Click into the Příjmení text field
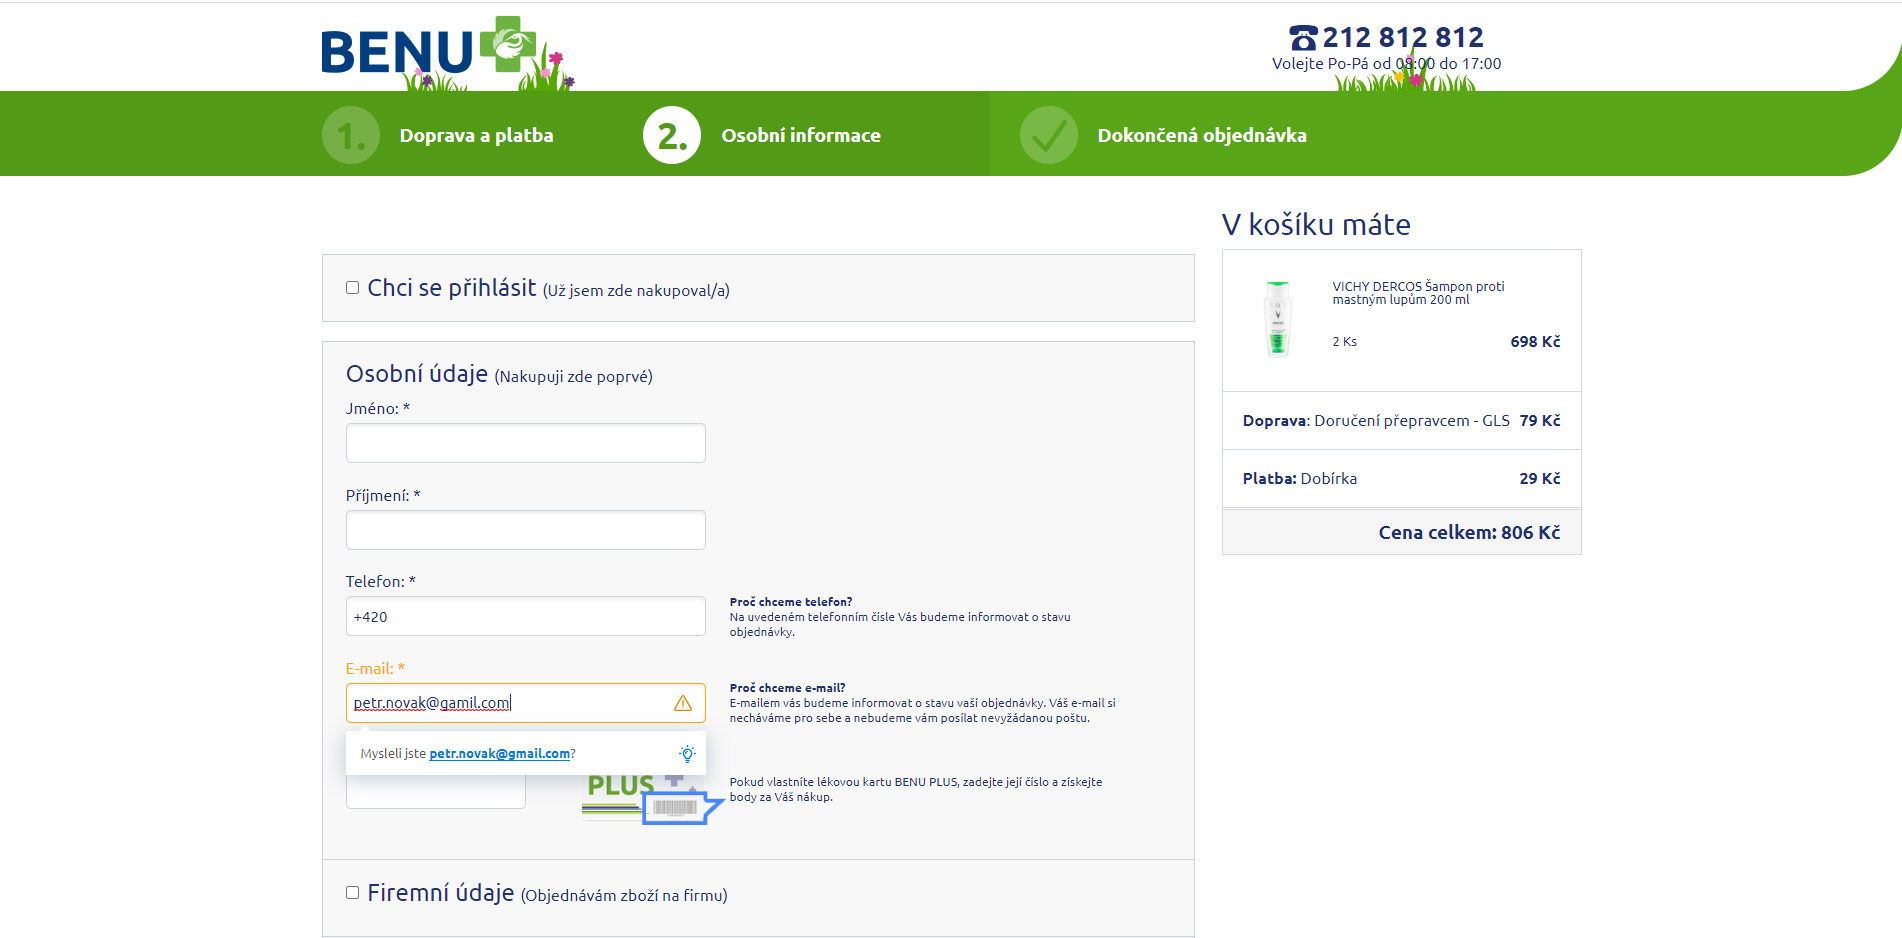Screen dimensions: 1902x938 pyautogui.click(x=525, y=530)
